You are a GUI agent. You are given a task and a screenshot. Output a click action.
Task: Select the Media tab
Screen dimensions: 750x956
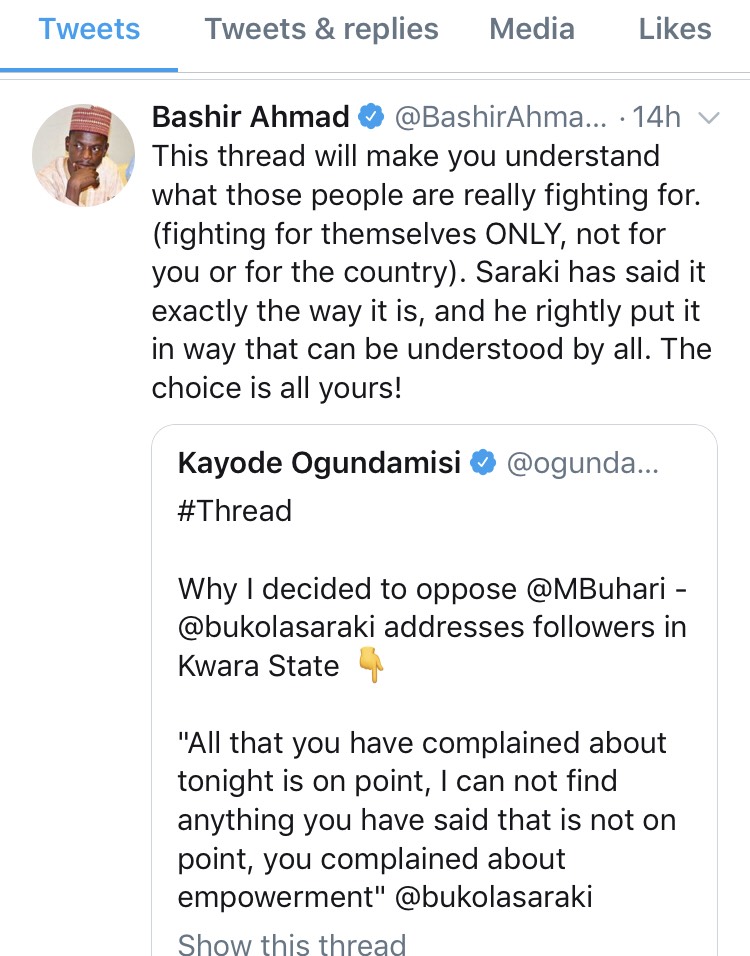[532, 30]
